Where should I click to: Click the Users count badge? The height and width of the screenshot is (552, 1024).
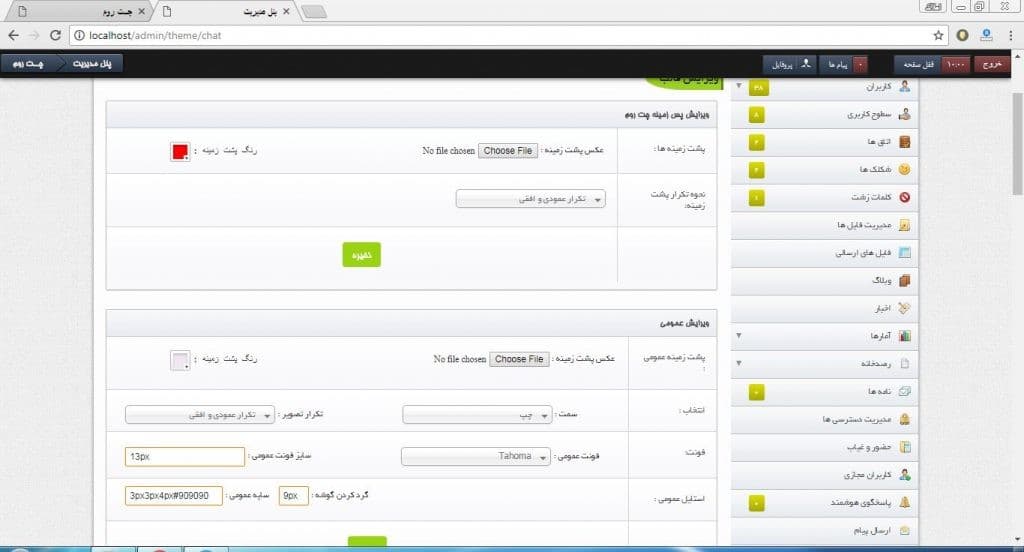click(758, 87)
